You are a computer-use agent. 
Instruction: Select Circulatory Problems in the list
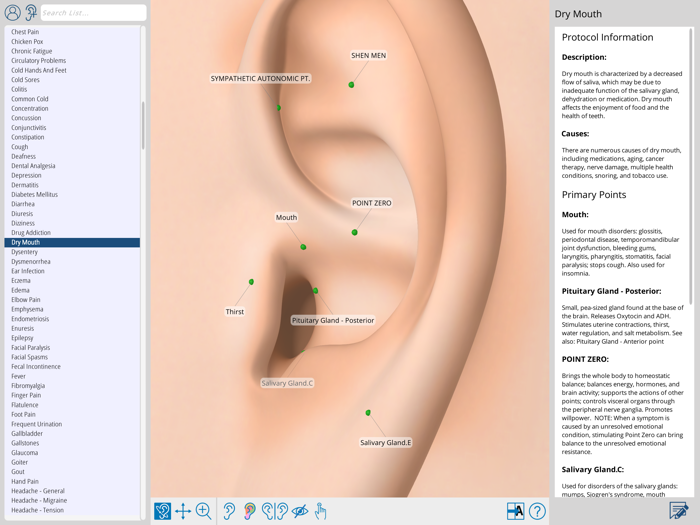tap(72, 61)
